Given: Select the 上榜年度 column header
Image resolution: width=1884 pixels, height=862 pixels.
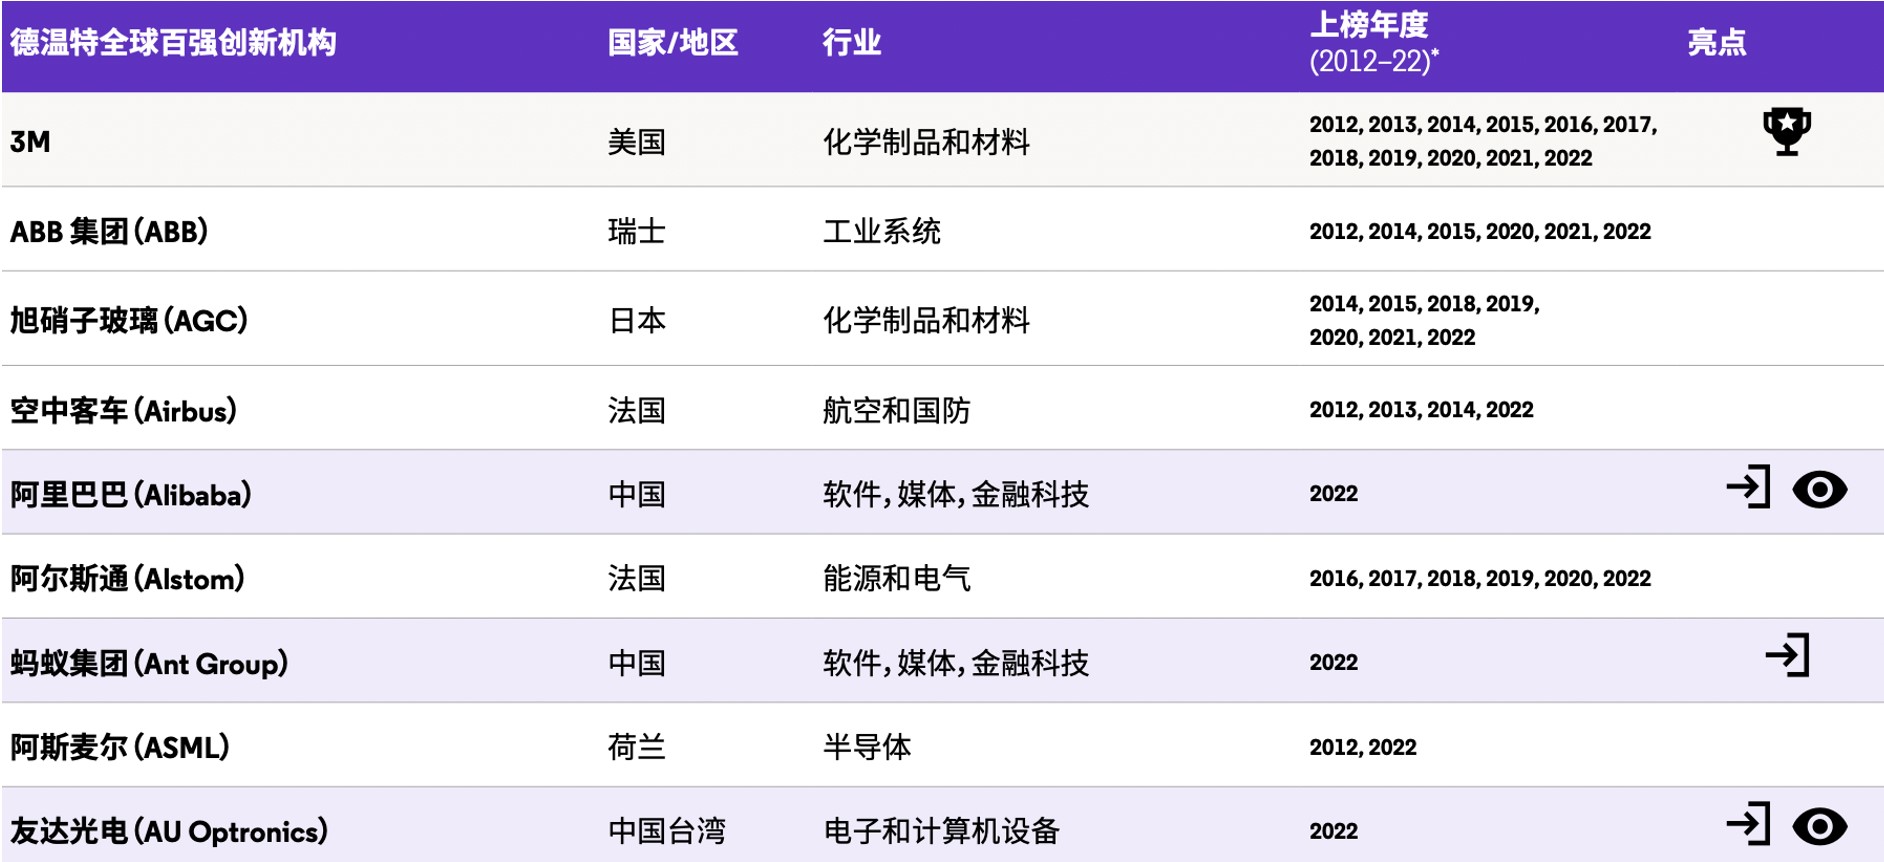Looking at the screenshot, I should (1374, 43).
